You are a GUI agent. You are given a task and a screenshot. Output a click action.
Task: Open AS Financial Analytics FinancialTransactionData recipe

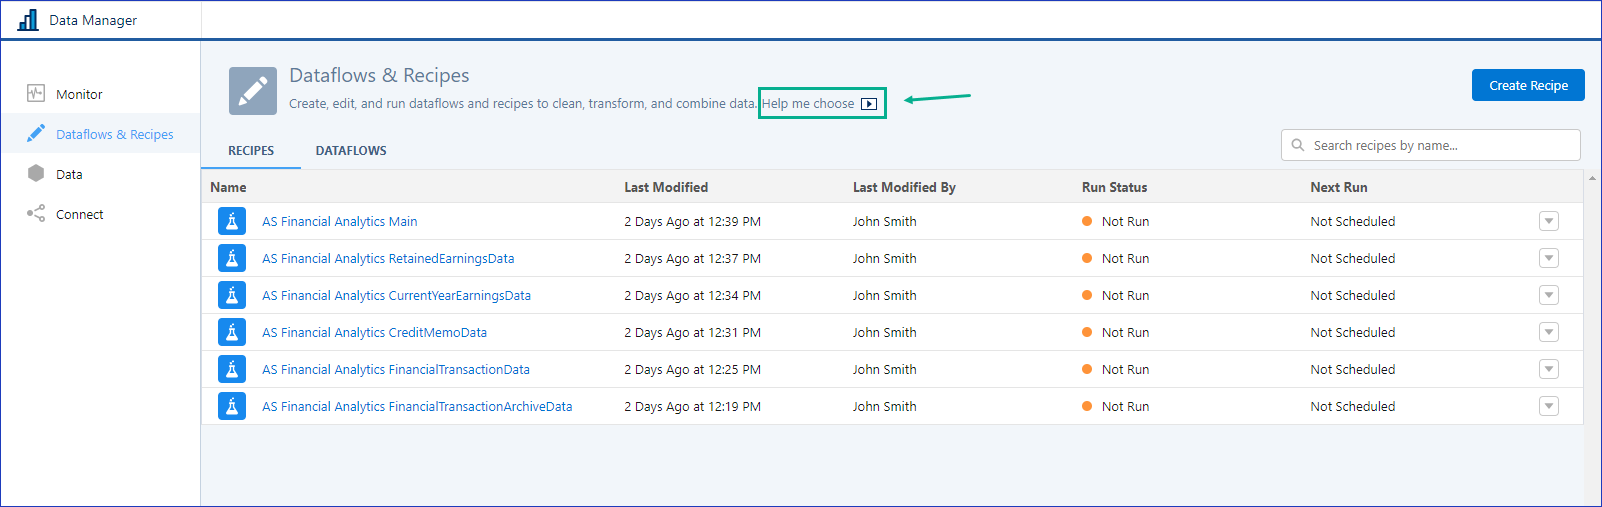click(396, 370)
